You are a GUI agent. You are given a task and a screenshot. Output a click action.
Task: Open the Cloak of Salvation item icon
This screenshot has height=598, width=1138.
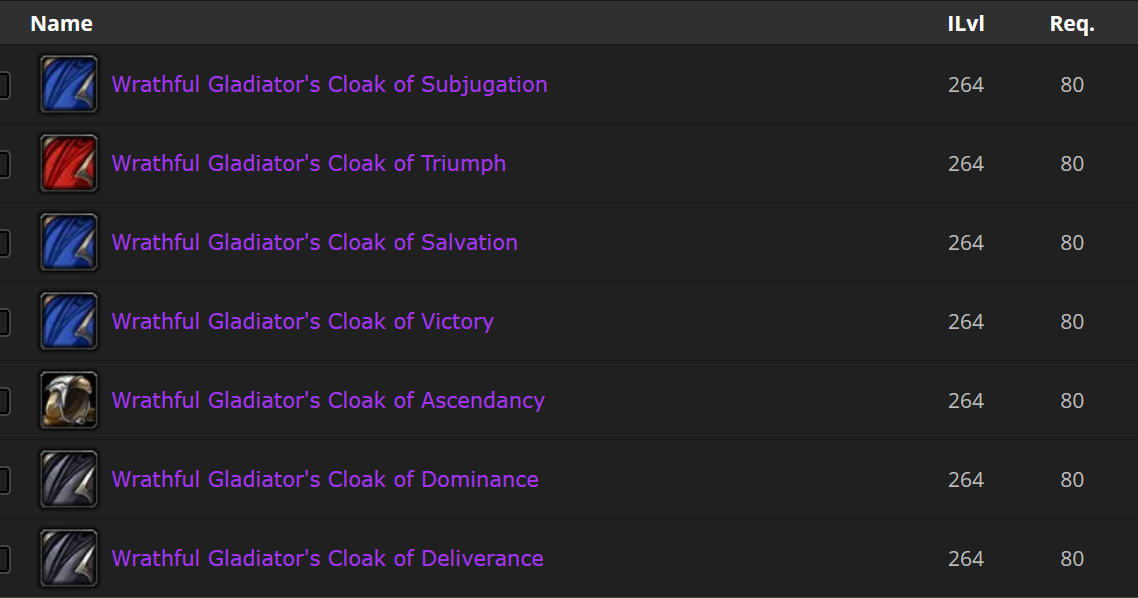69,242
